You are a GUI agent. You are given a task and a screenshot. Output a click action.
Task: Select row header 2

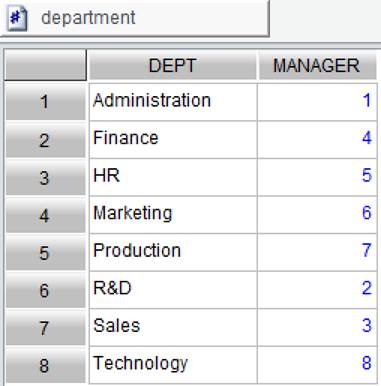pyautogui.click(x=45, y=140)
